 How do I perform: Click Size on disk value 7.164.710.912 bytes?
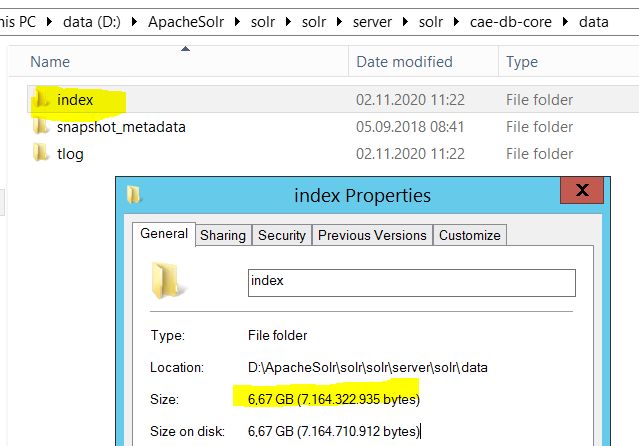point(334,431)
